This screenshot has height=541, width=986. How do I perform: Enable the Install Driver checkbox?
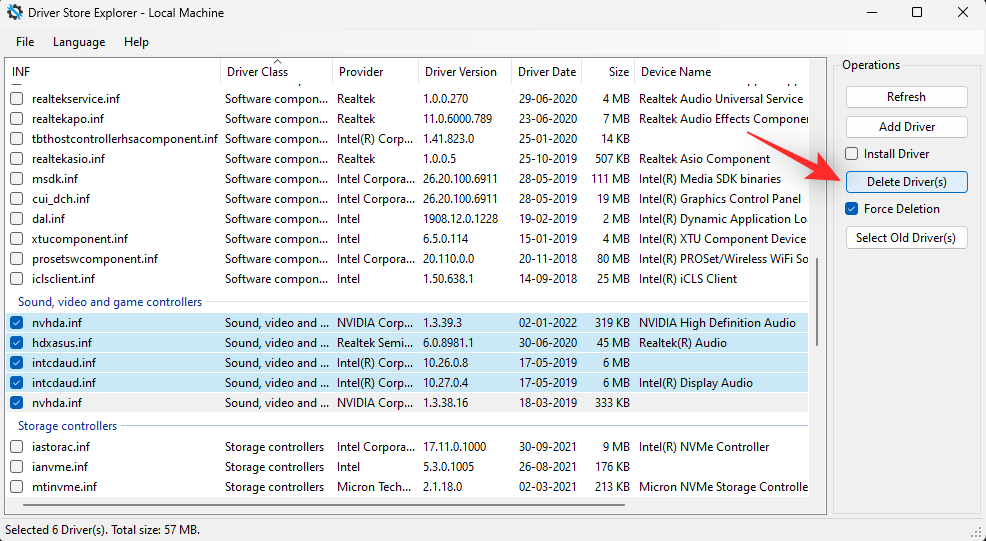[852, 154]
